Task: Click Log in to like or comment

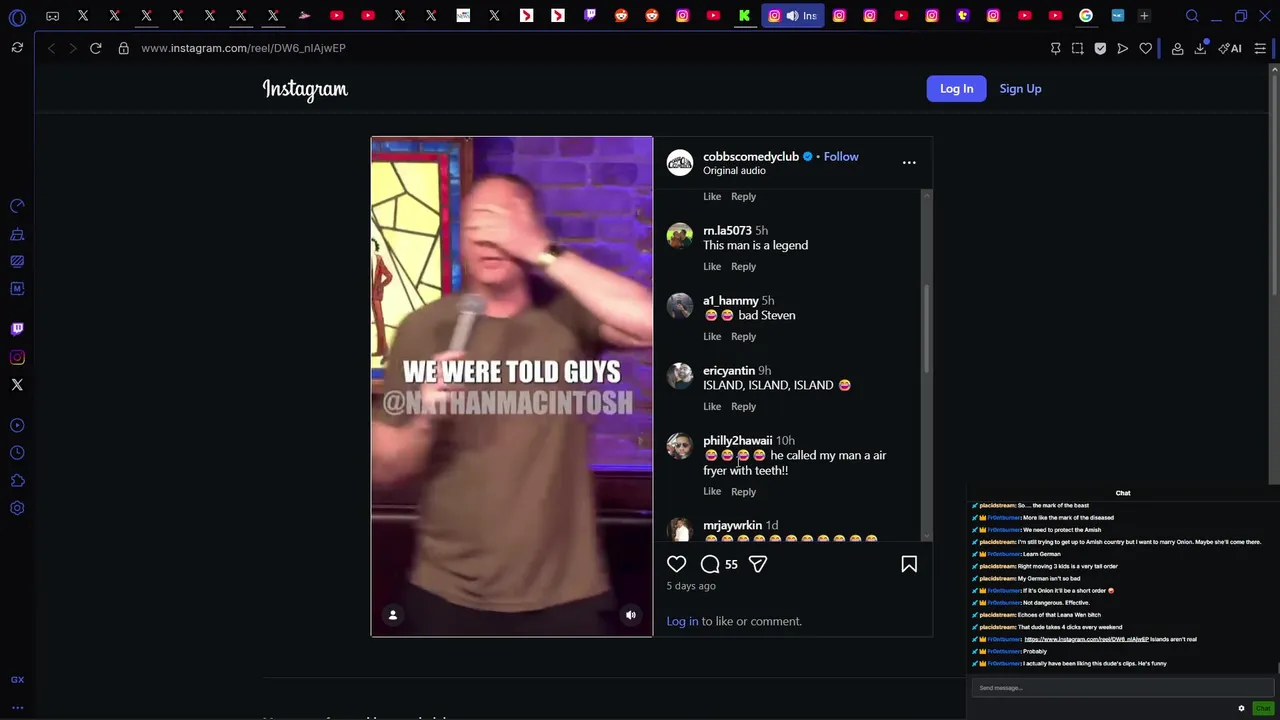Action: click(682, 621)
